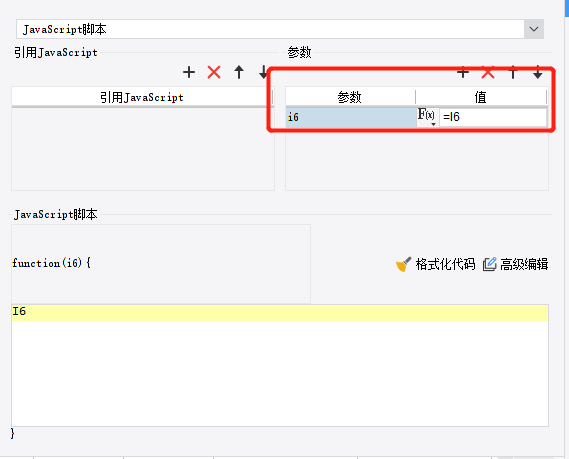Move the referenced JavaScript entry up
569x459 pixels.
(x=239, y=72)
